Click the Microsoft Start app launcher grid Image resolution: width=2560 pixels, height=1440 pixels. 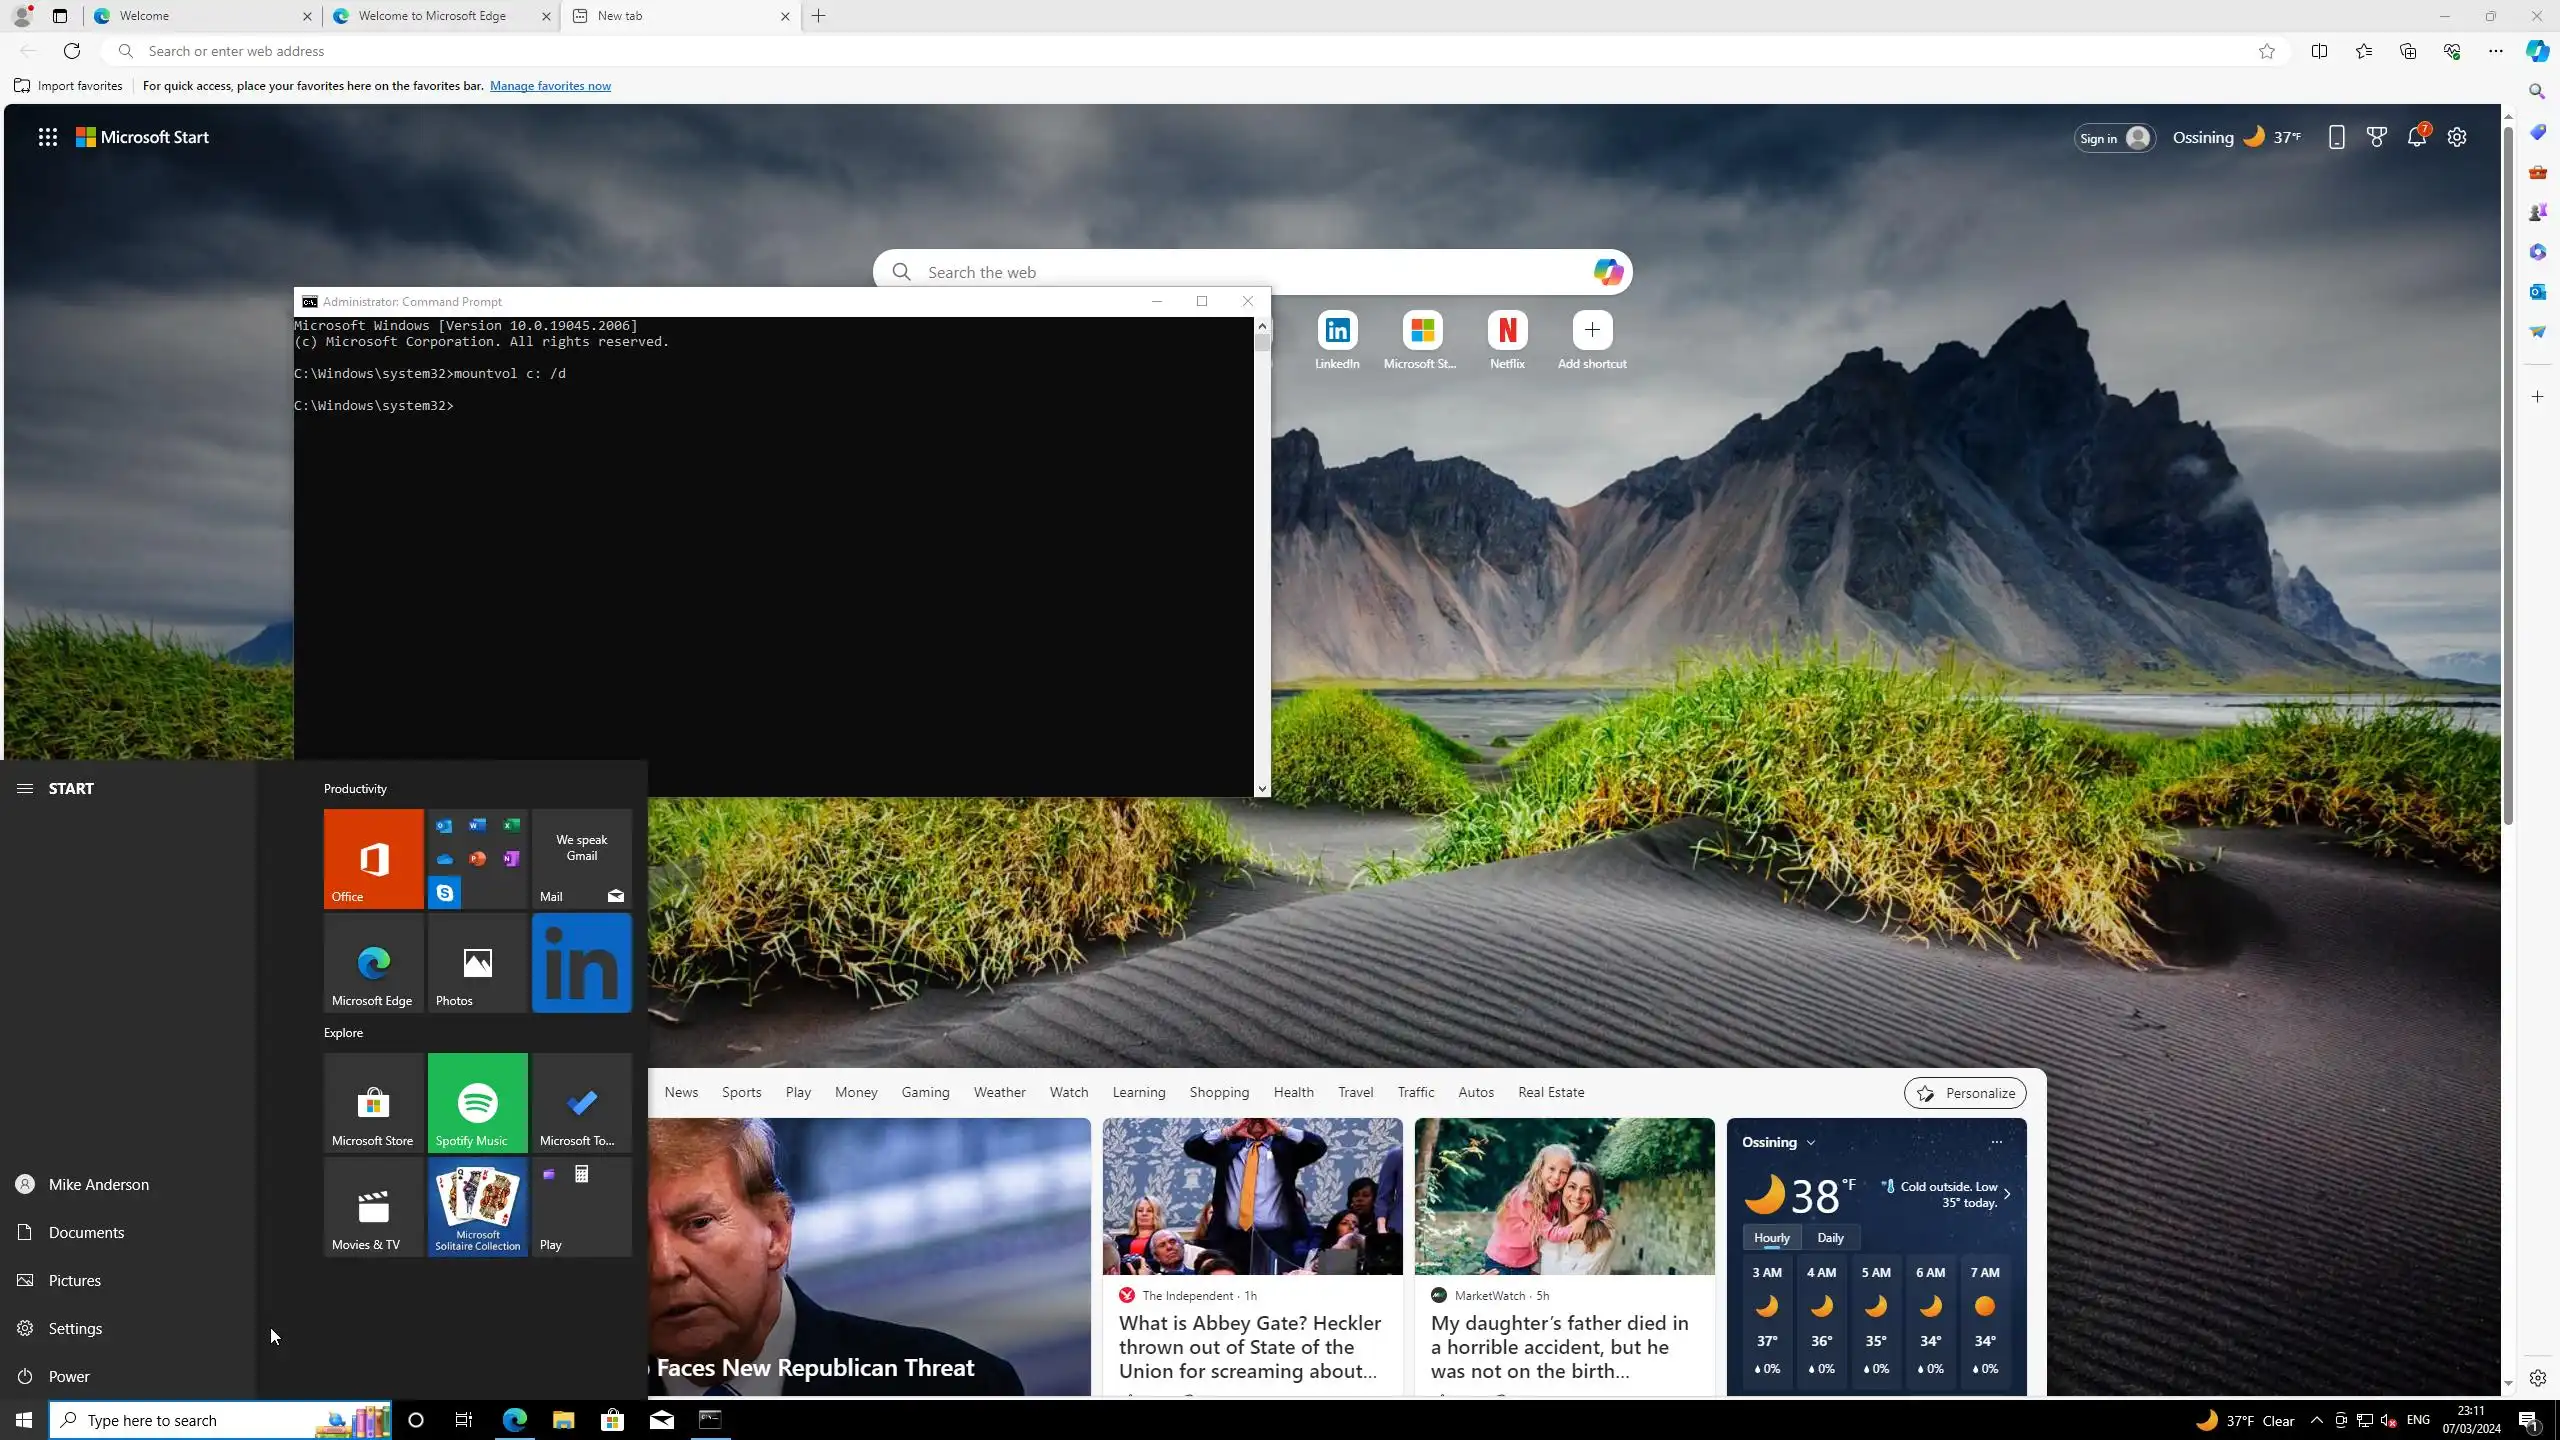coord(47,138)
